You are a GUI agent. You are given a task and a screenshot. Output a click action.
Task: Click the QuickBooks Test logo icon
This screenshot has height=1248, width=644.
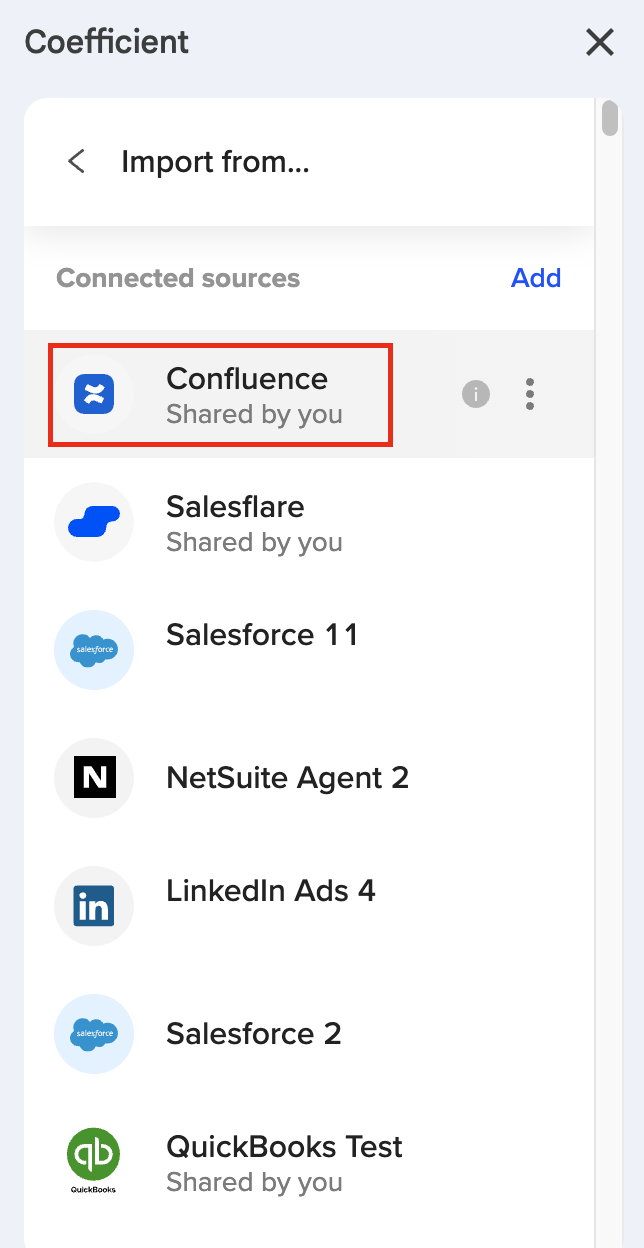pyautogui.click(x=94, y=1162)
